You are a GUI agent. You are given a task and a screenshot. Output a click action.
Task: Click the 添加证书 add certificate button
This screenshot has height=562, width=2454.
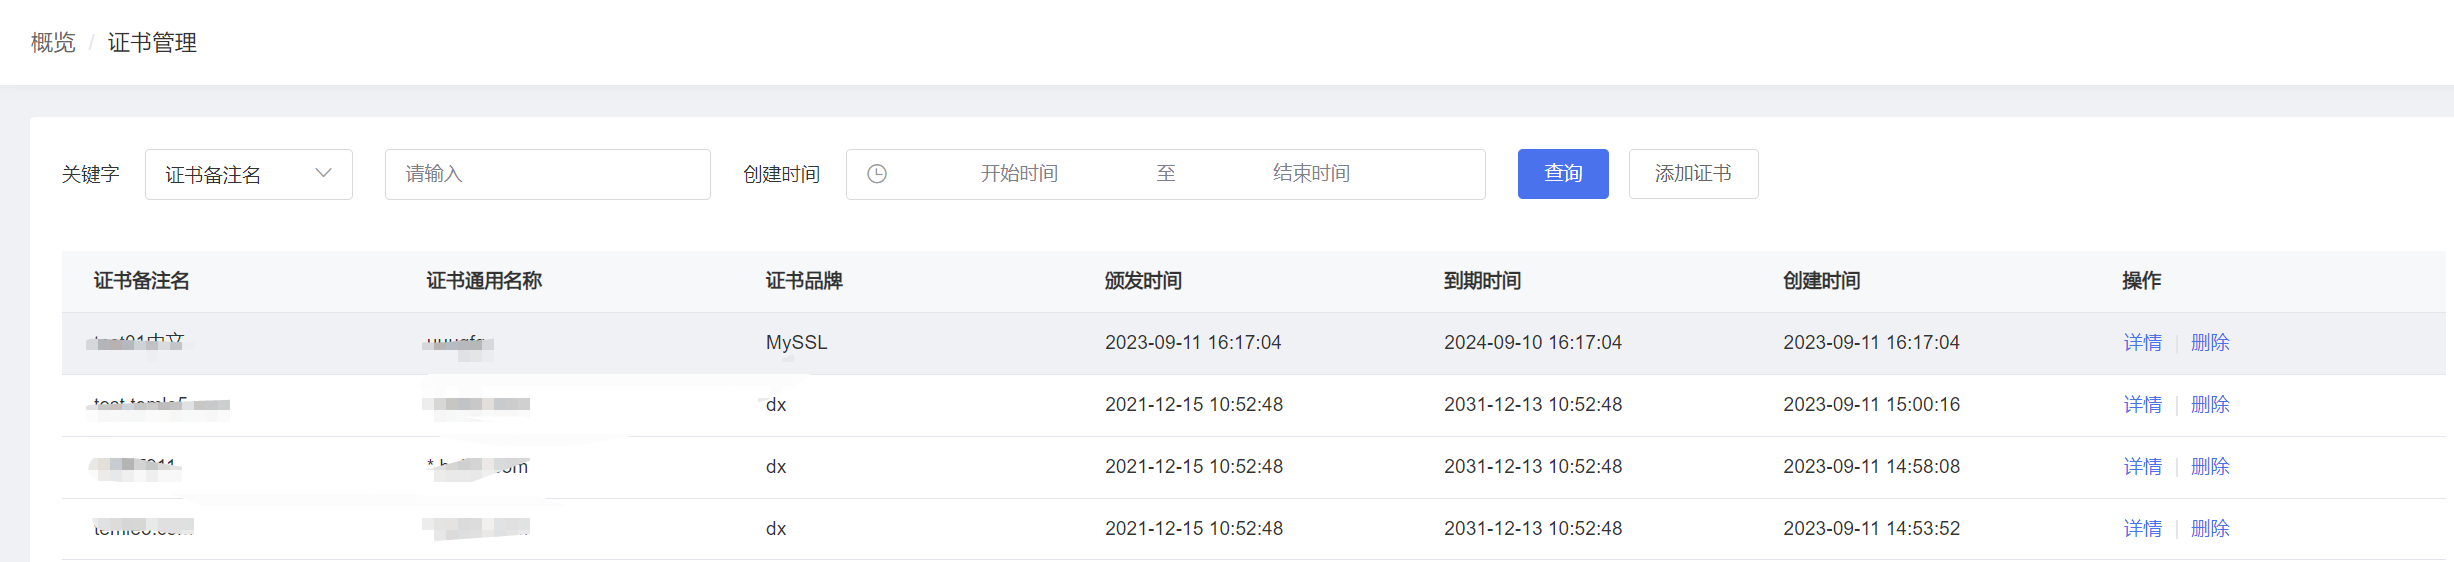click(x=1692, y=174)
